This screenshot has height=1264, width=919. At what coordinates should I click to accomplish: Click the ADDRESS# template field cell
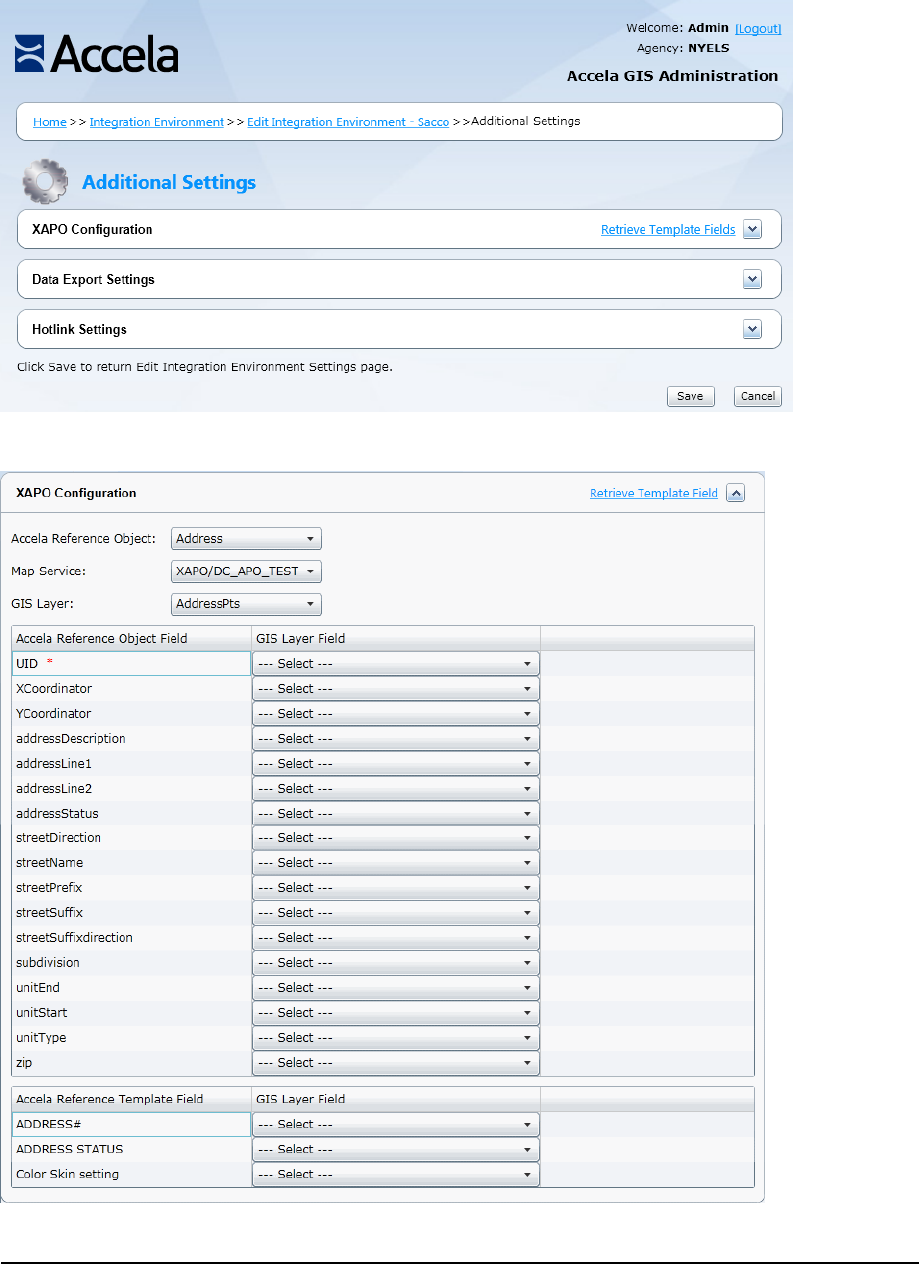click(131, 1125)
